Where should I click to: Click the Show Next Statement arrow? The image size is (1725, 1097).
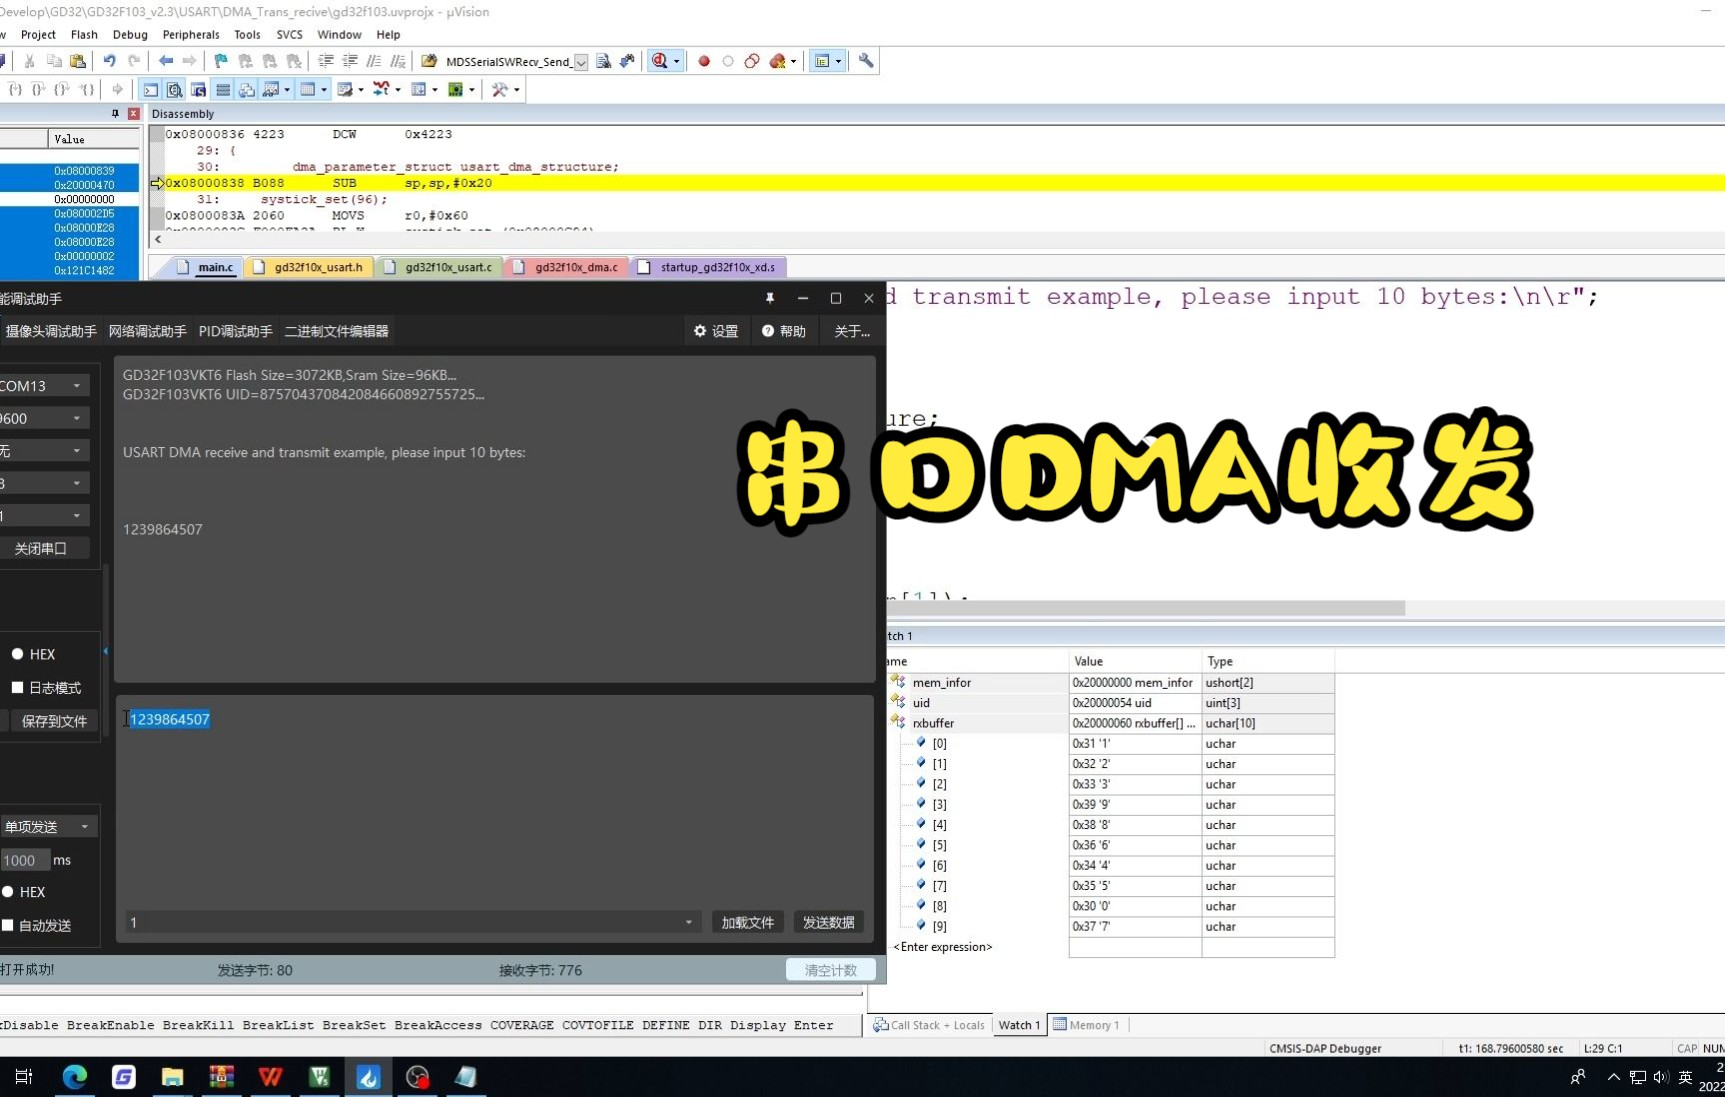(117, 89)
